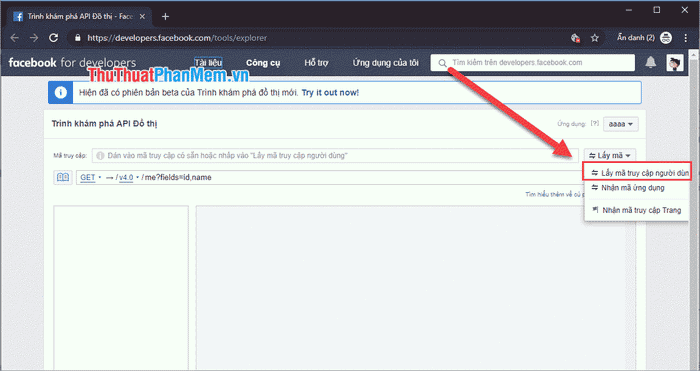Open the Công cụ menu
This screenshot has width=700, height=371.
point(263,63)
